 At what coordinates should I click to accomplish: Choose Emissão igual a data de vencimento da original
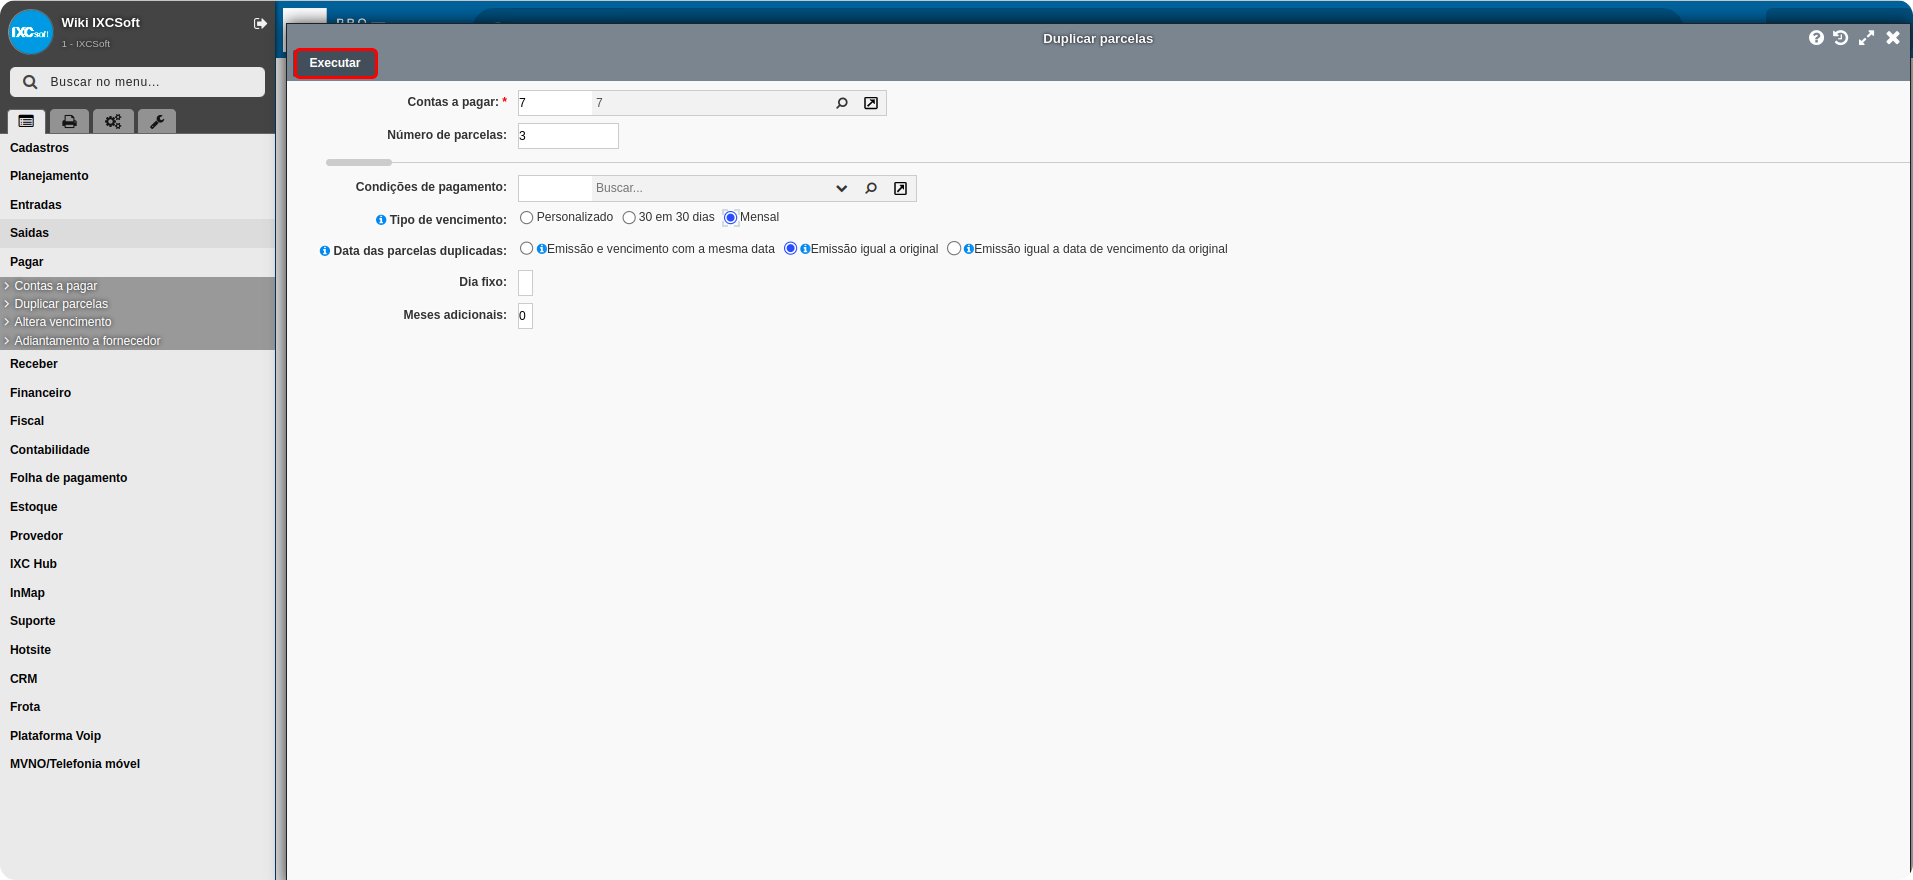(x=954, y=249)
